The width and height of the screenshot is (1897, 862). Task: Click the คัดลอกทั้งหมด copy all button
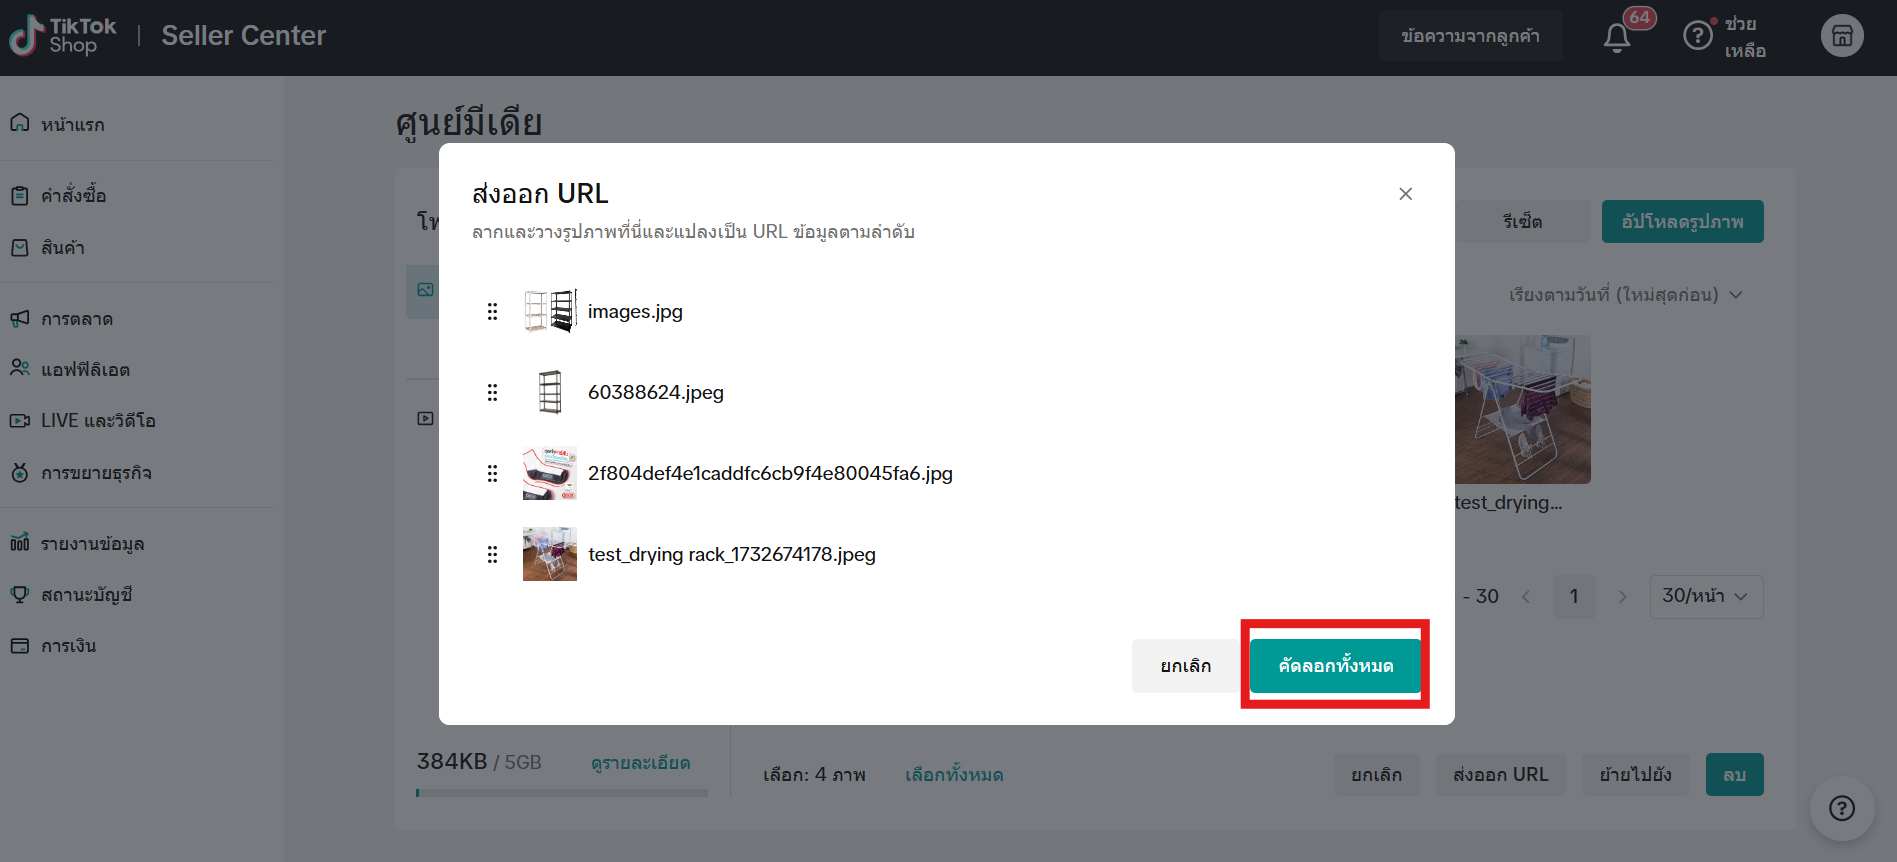pos(1335,665)
